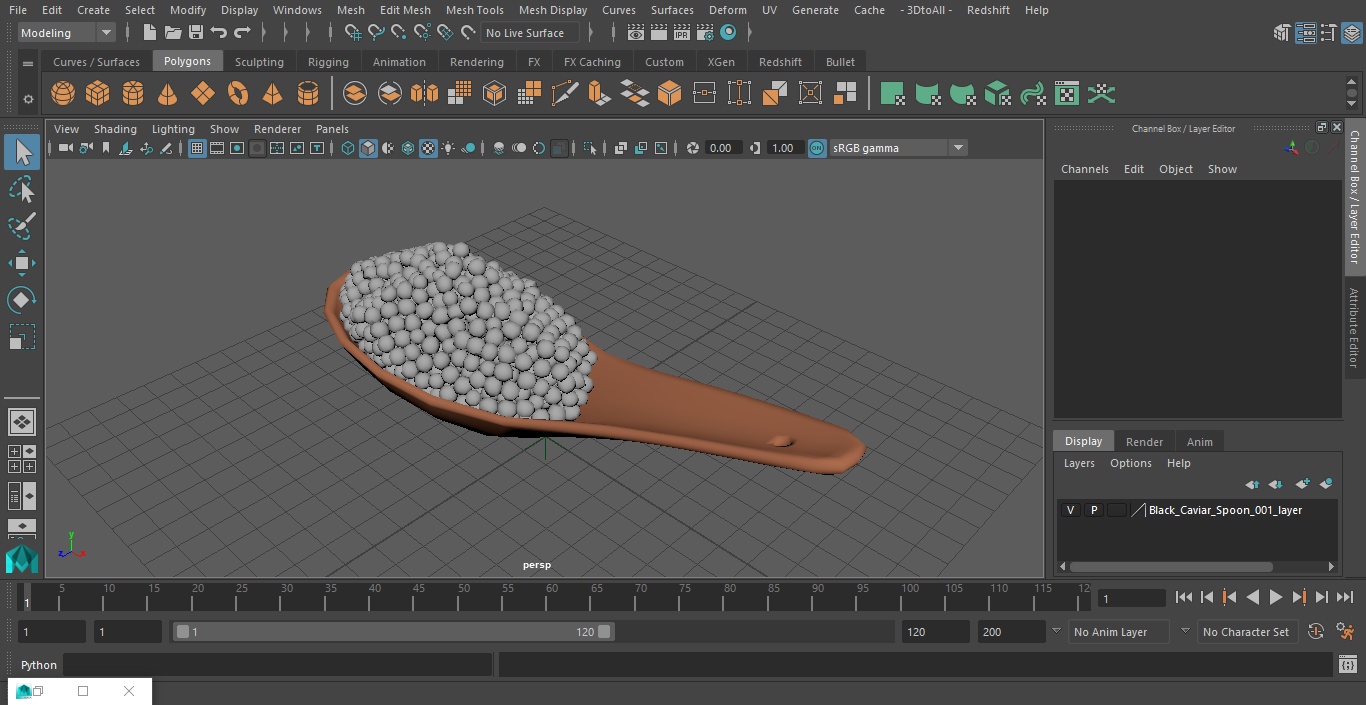Open the Channels menu in Channel Box

tap(1085, 169)
